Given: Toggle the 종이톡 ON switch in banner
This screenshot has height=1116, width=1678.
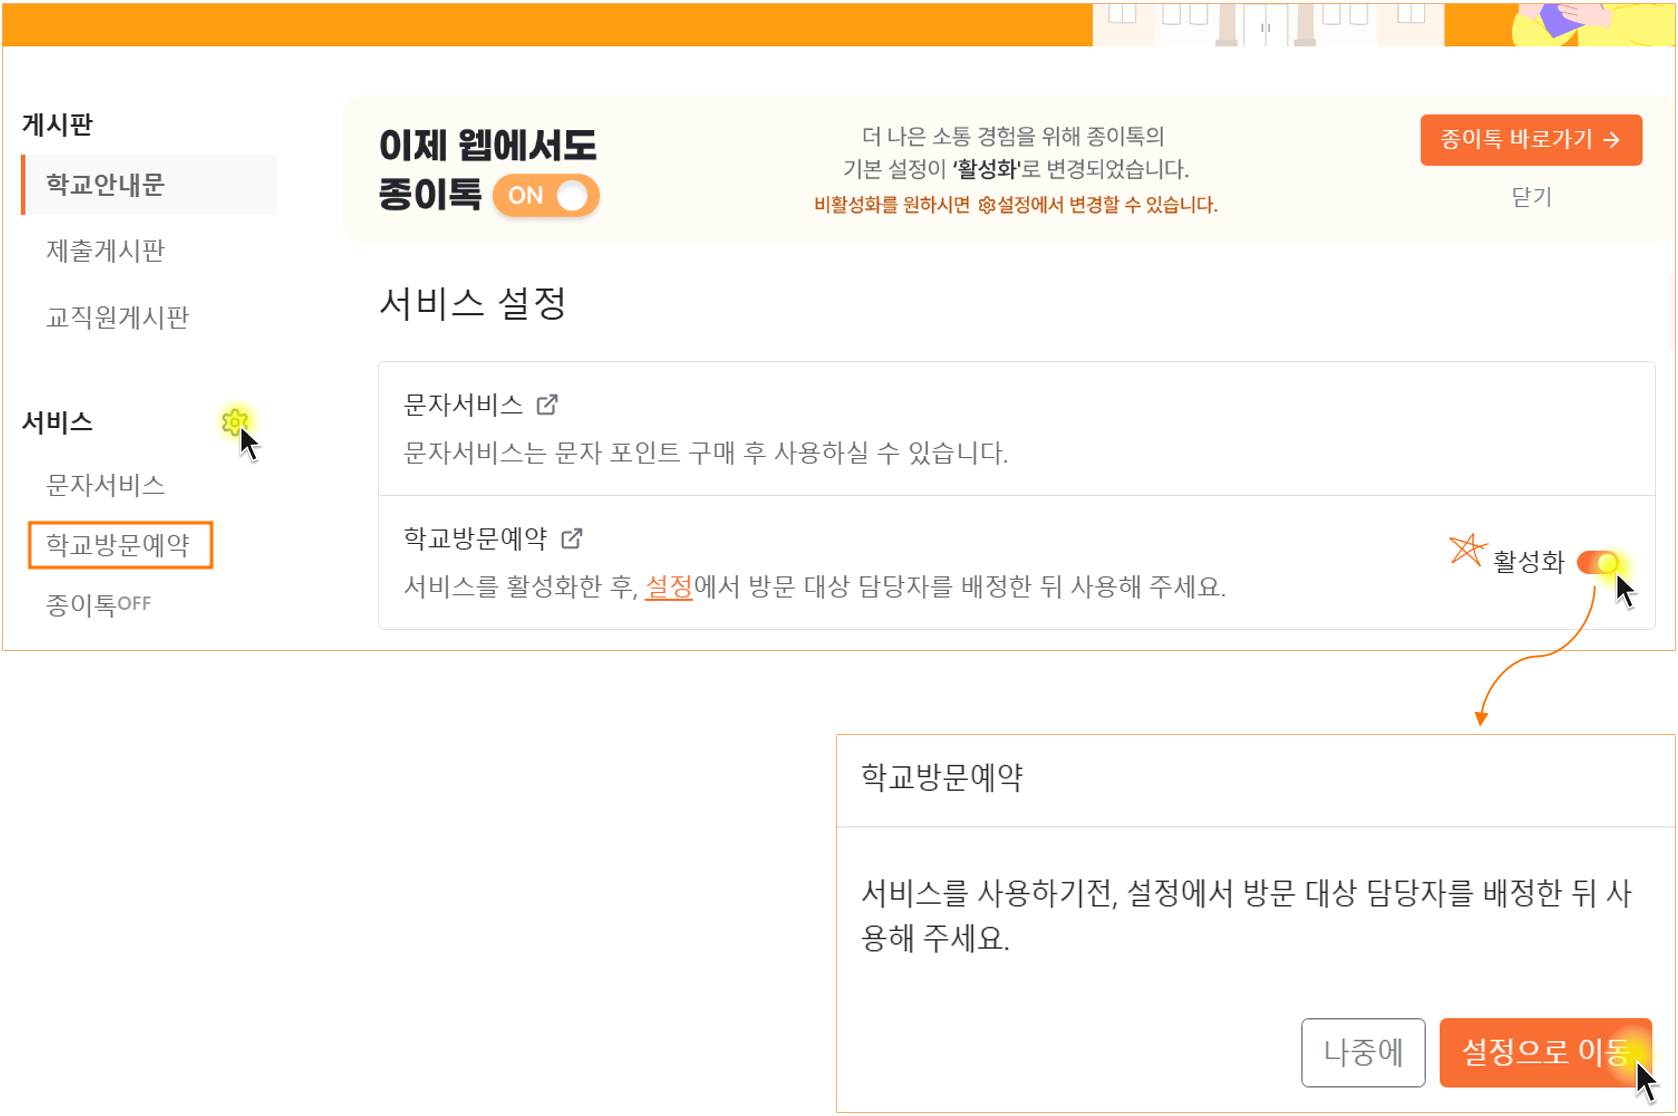Looking at the screenshot, I should (x=546, y=196).
